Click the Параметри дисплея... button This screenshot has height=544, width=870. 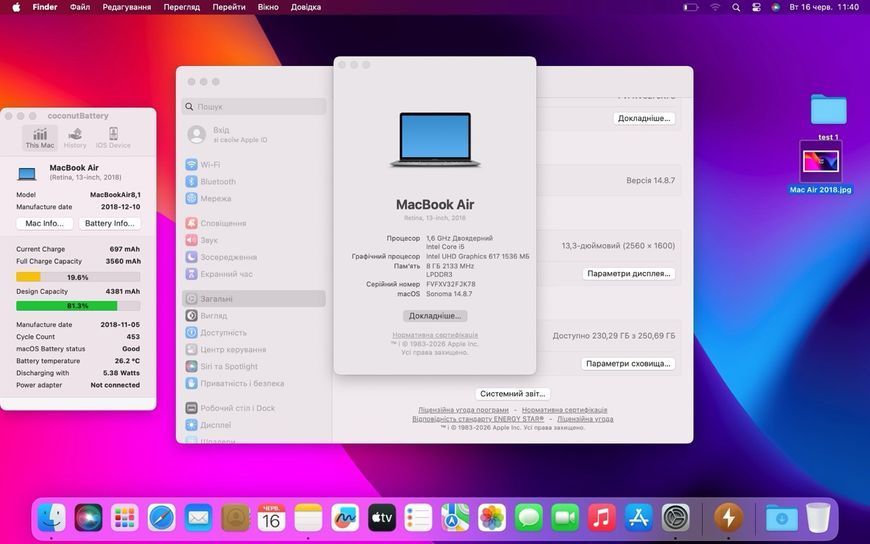pyautogui.click(x=629, y=273)
